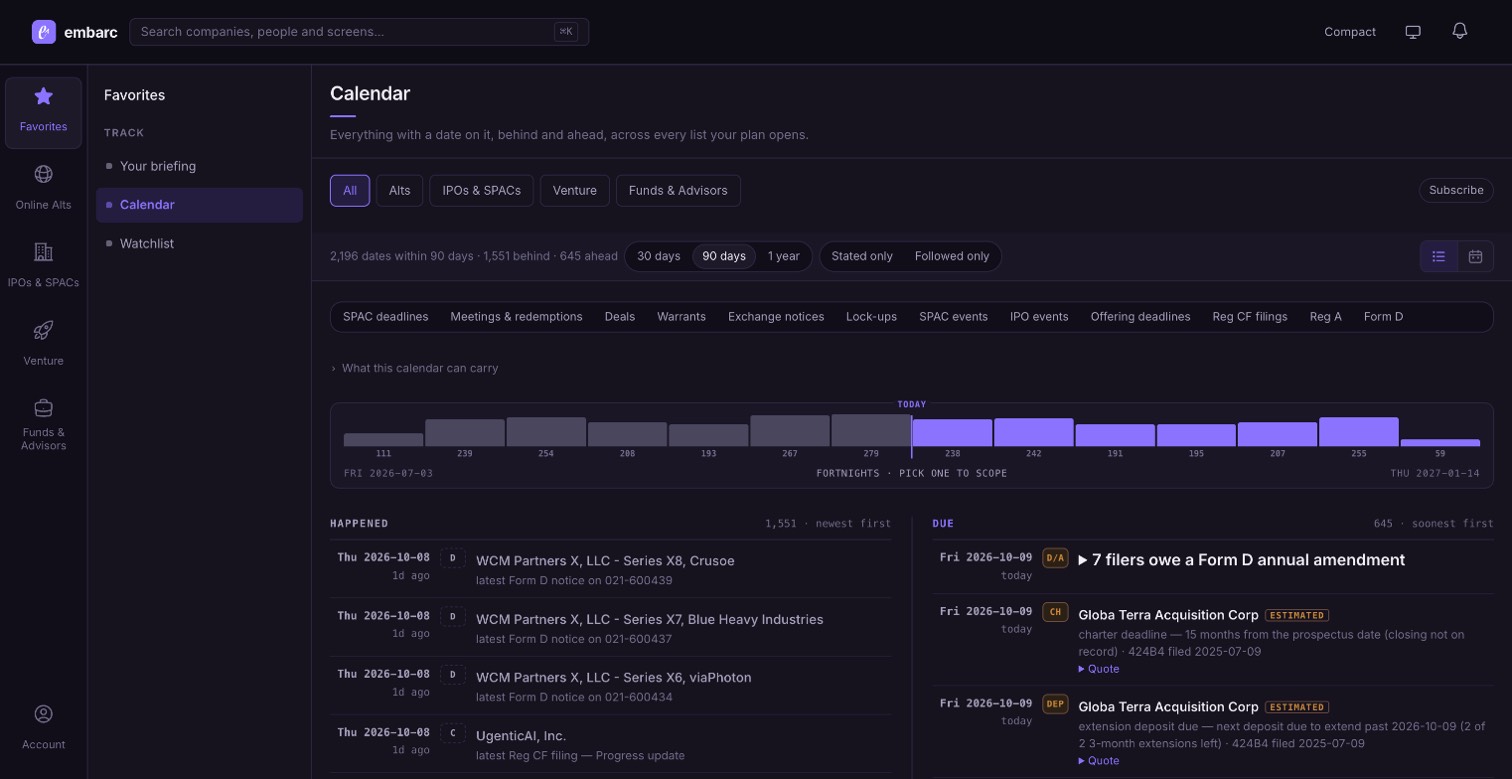Click the D/A badge for Form D amendment
Image resolution: width=1512 pixels, height=779 pixels.
tap(1055, 558)
